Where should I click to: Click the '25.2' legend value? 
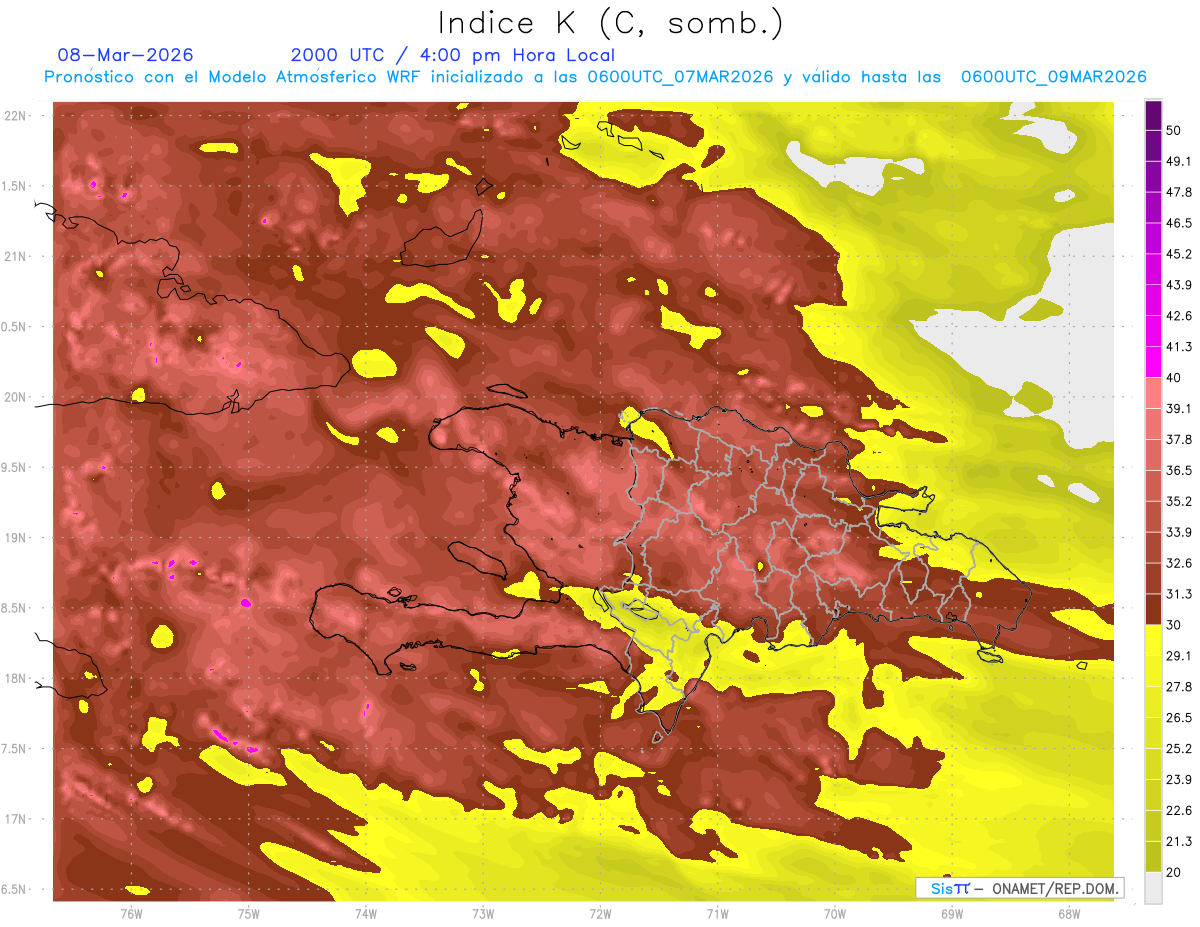tap(1178, 749)
